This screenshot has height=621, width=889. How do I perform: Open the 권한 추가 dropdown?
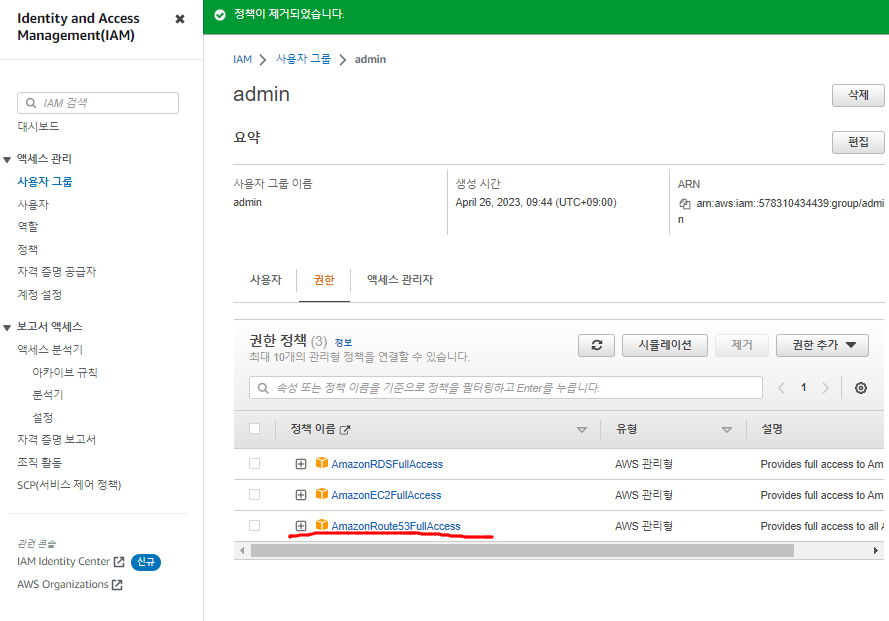click(x=822, y=345)
